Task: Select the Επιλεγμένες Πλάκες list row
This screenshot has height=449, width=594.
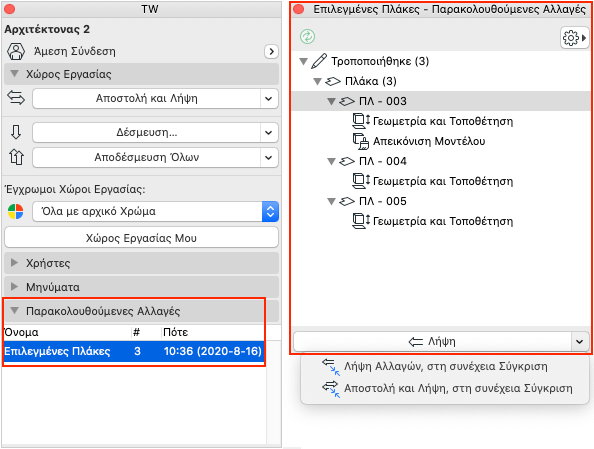Action: pyautogui.click(x=134, y=351)
